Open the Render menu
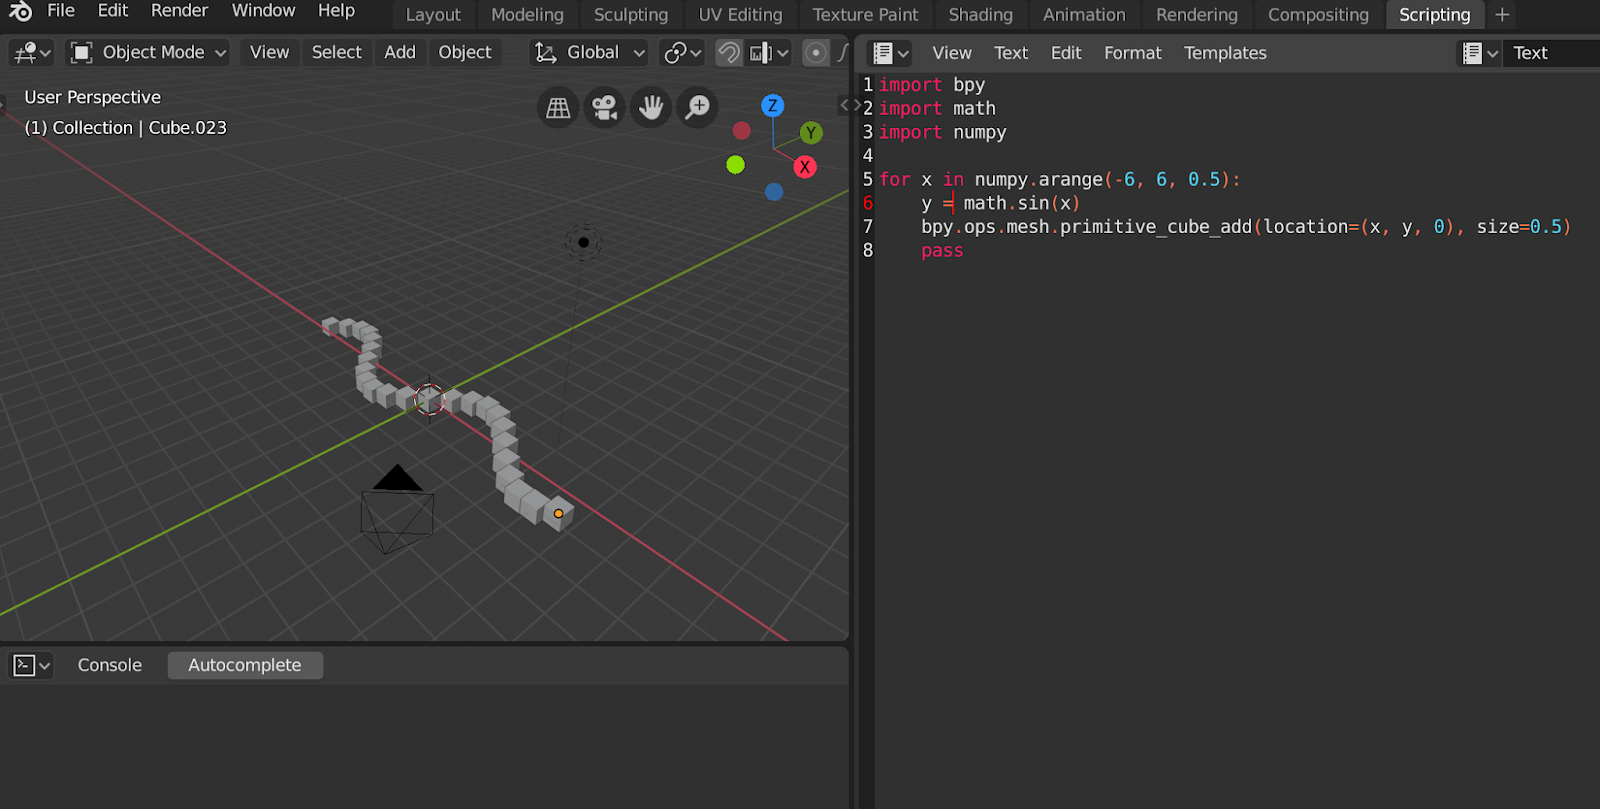 tap(180, 11)
